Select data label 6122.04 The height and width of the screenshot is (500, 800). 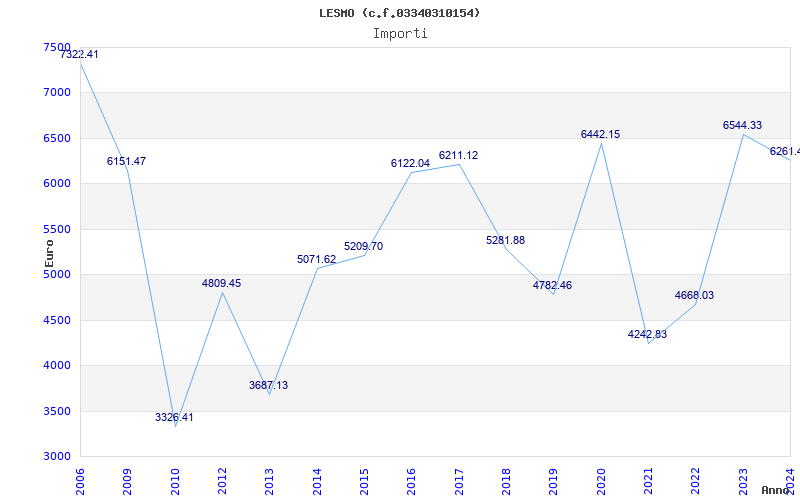pos(410,163)
